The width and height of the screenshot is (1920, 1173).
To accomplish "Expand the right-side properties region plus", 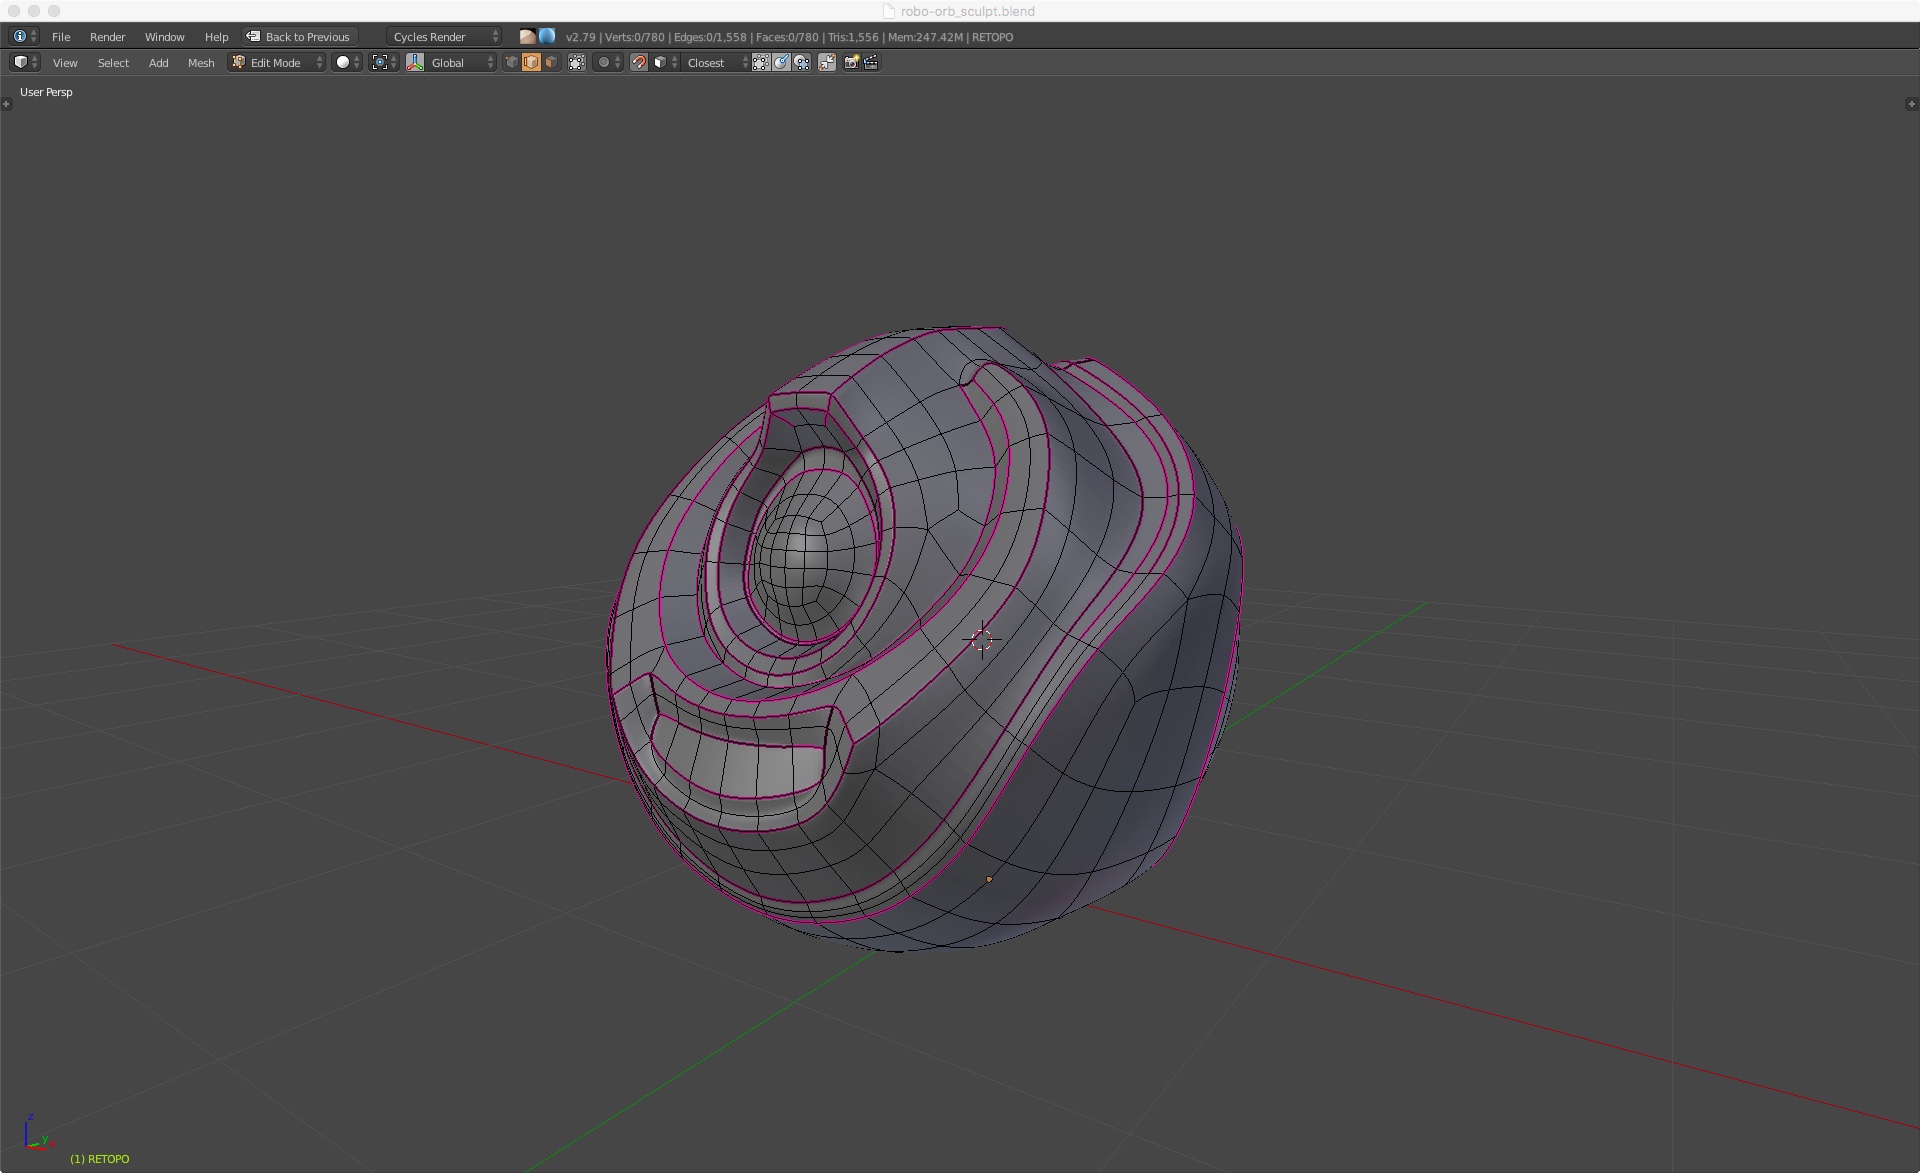I will pos(1911,103).
